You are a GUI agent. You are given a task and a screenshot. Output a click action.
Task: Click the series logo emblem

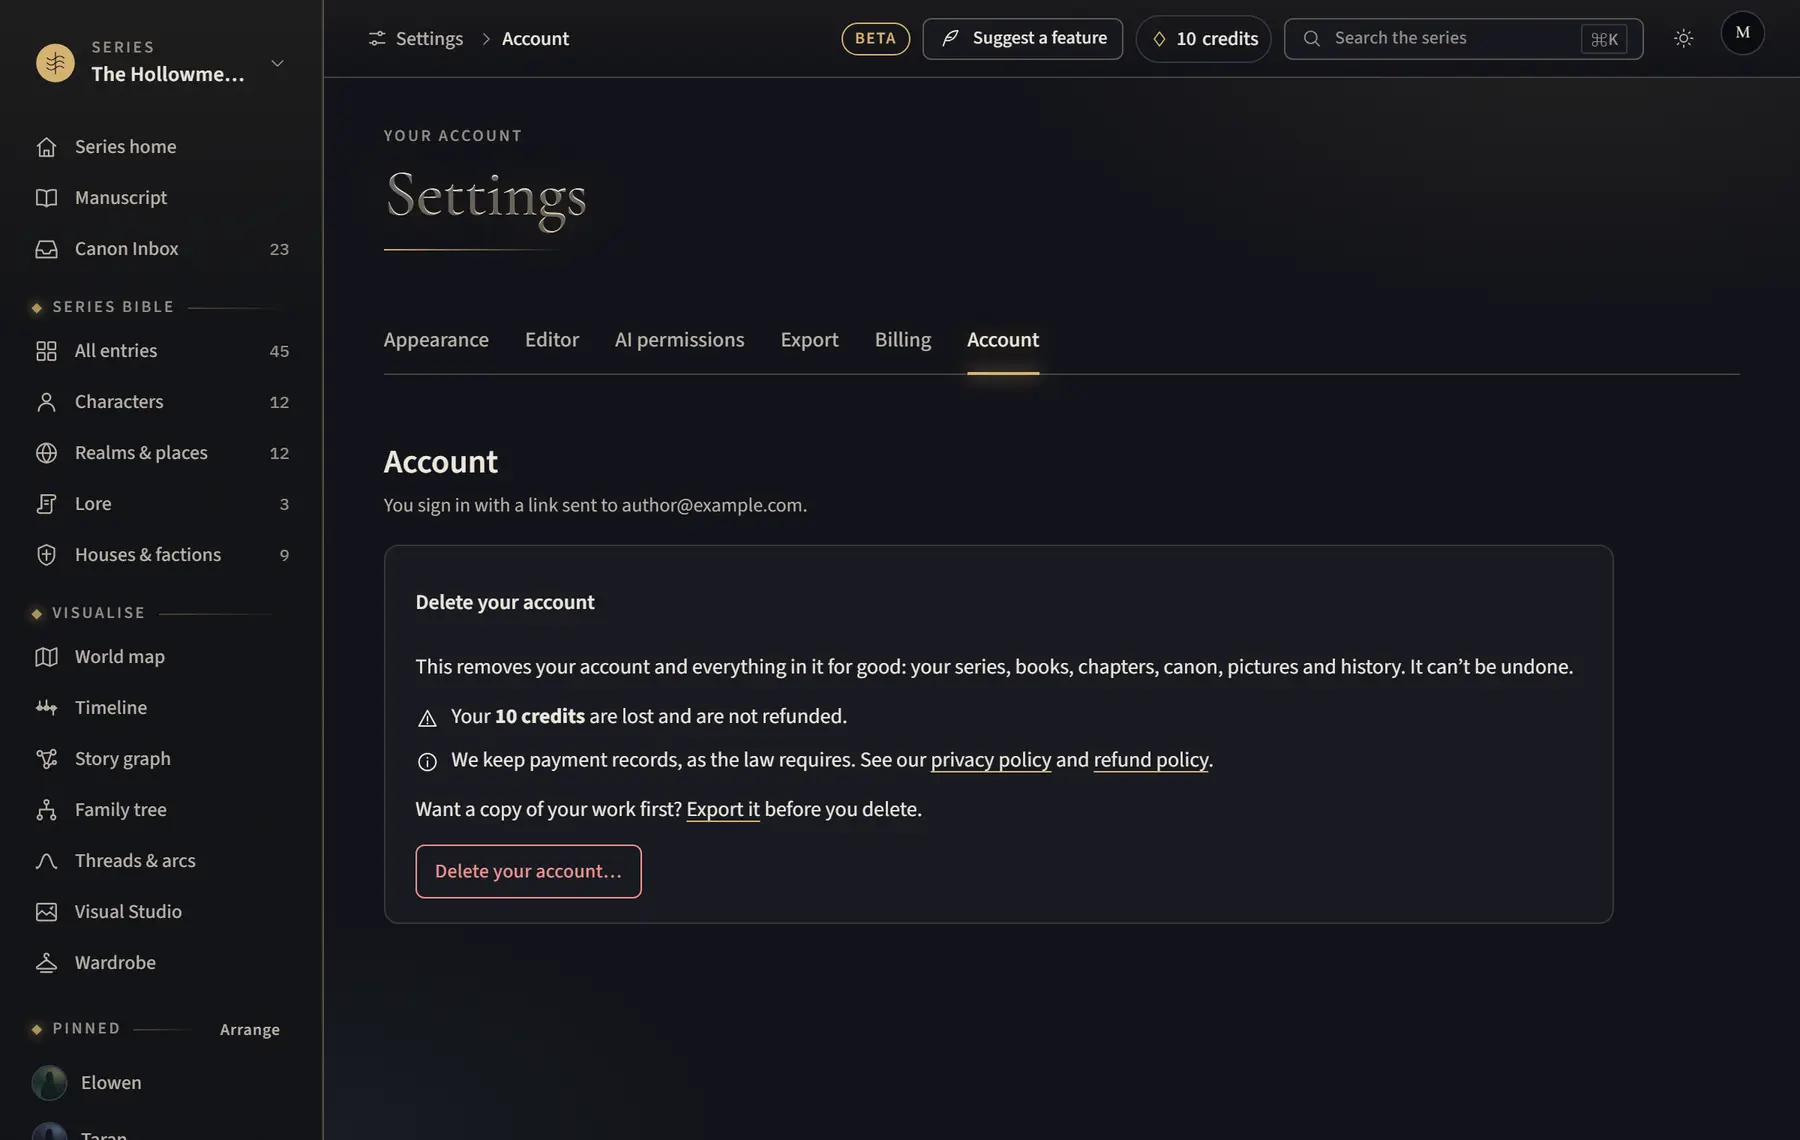point(55,62)
